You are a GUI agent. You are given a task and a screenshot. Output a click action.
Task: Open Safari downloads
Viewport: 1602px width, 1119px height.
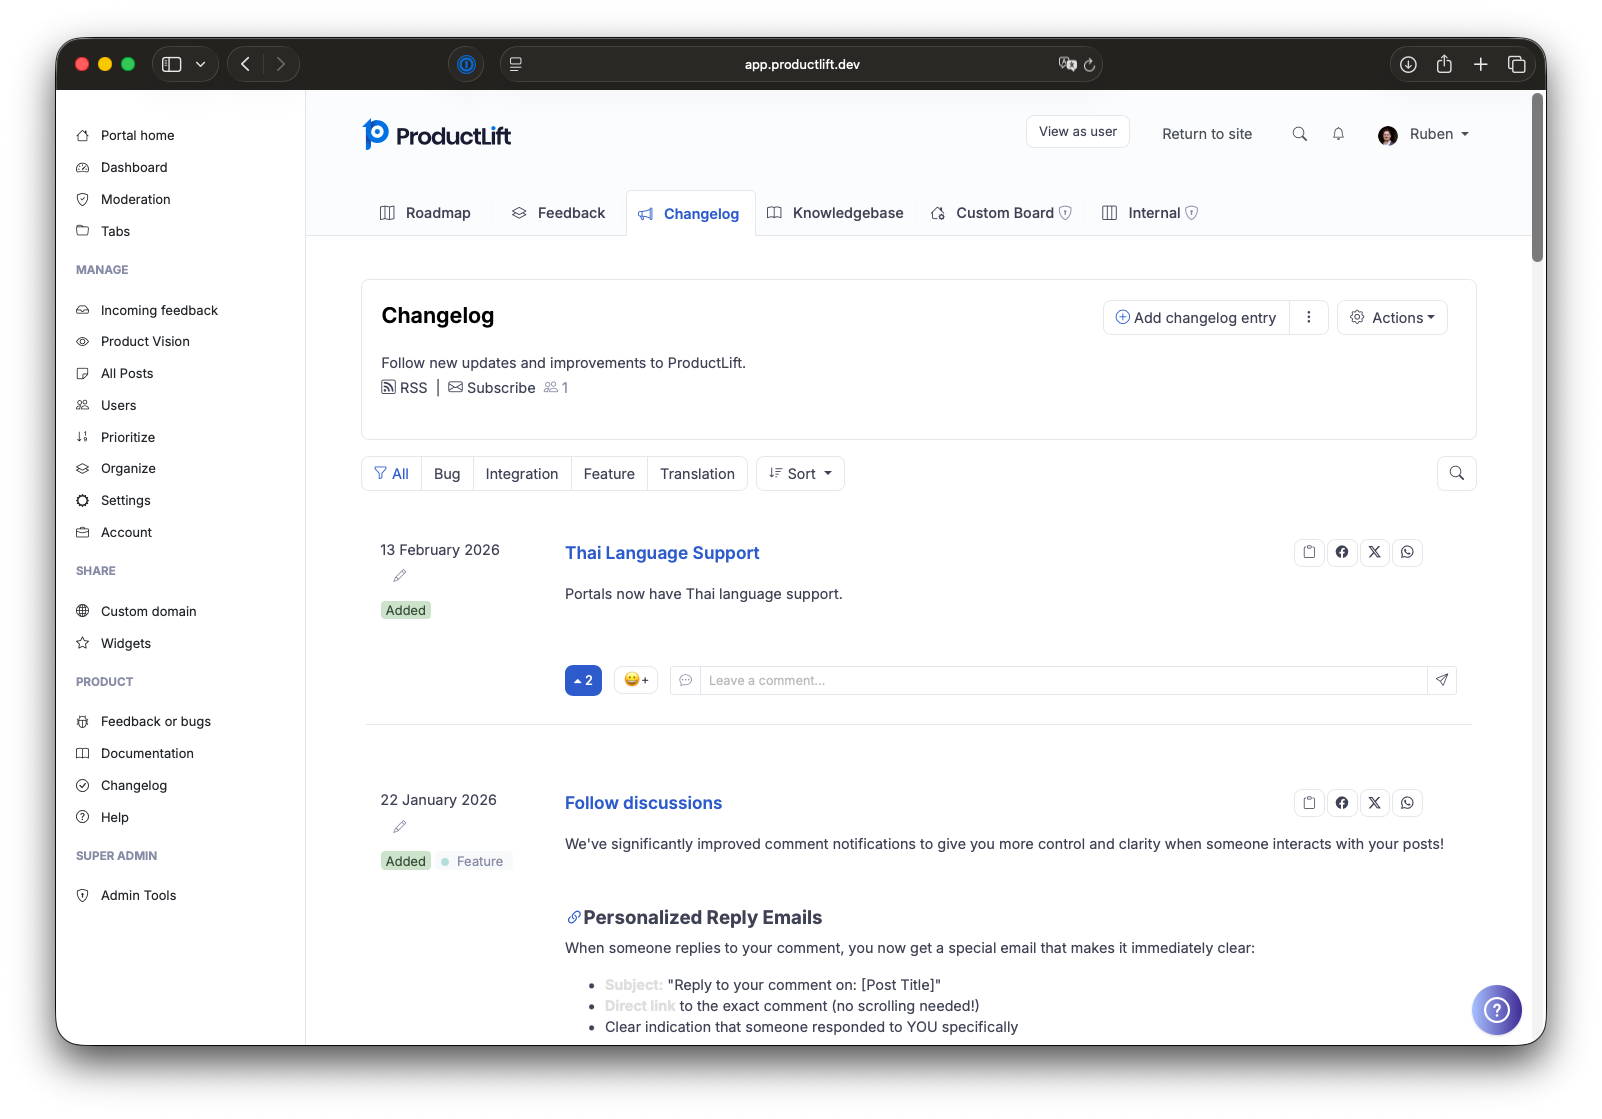click(x=1408, y=64)
